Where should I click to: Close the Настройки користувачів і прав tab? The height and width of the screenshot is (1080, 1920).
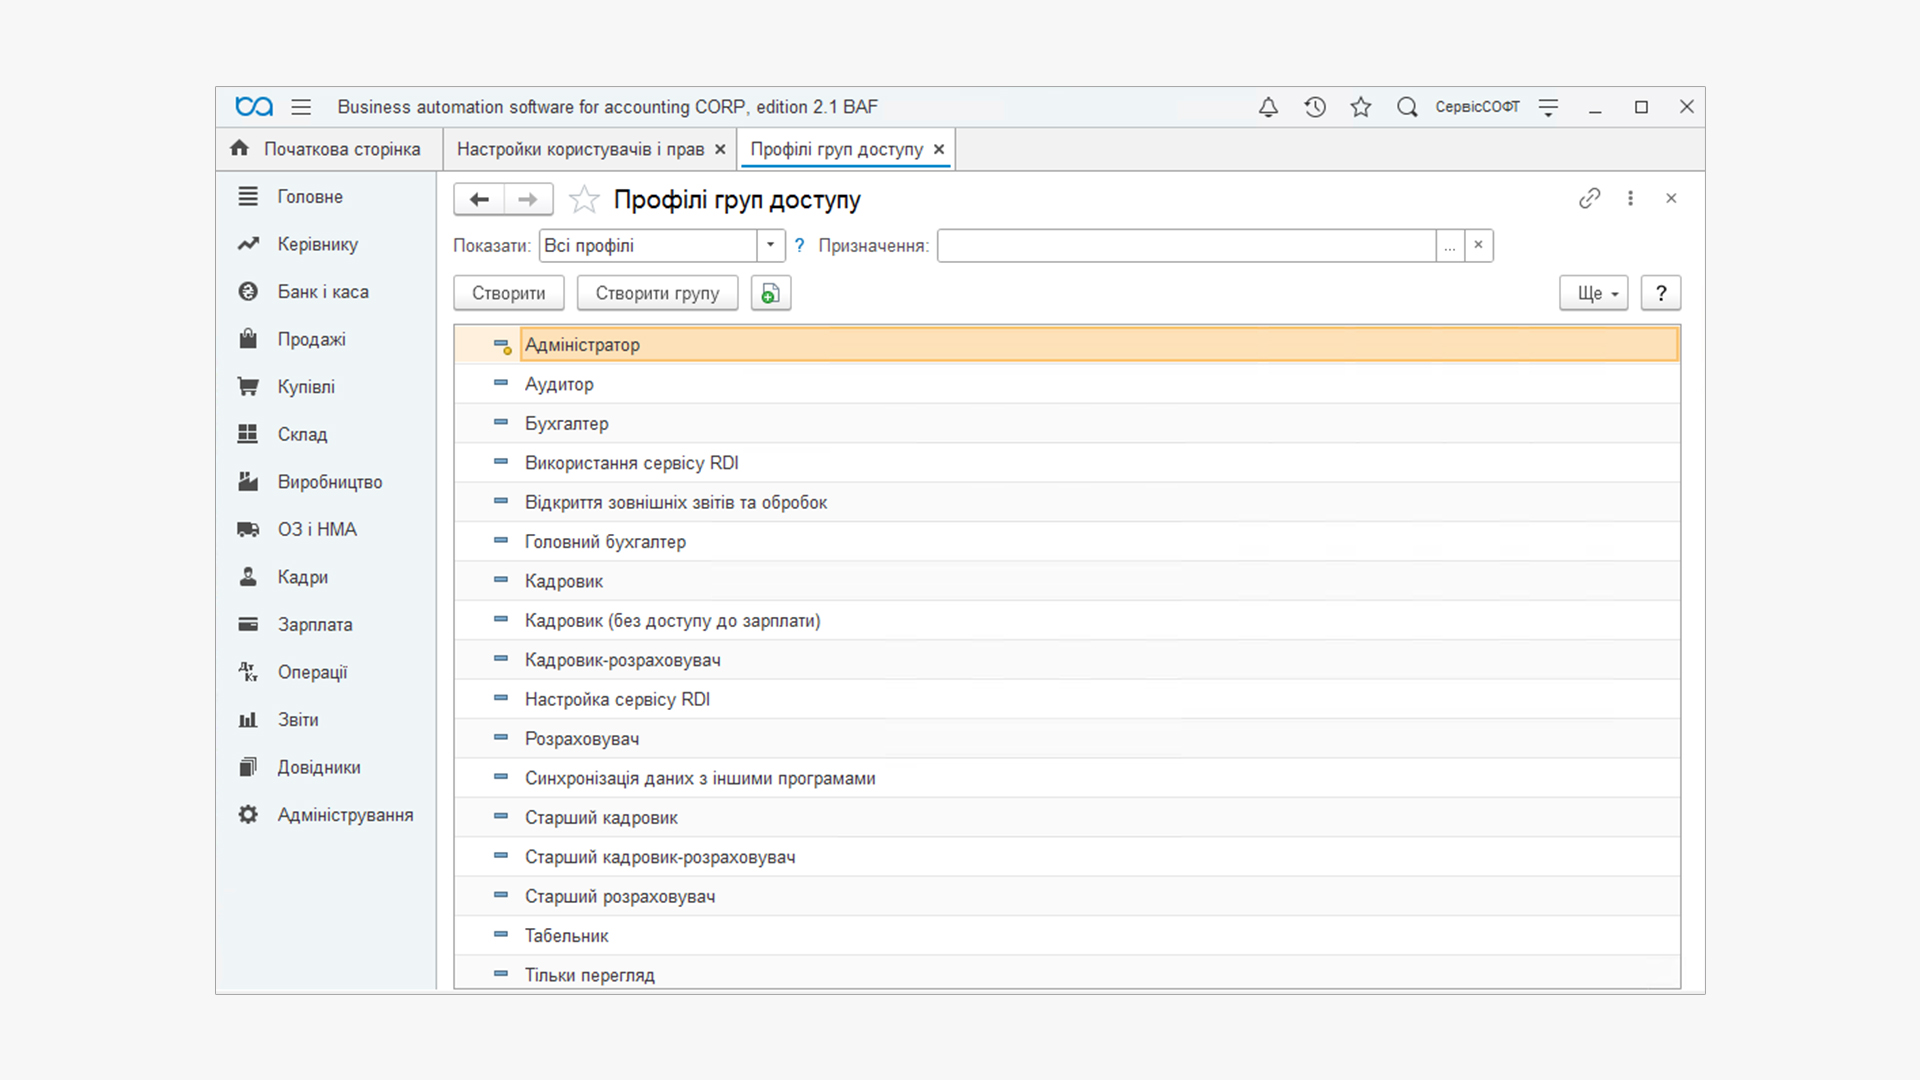720,149
